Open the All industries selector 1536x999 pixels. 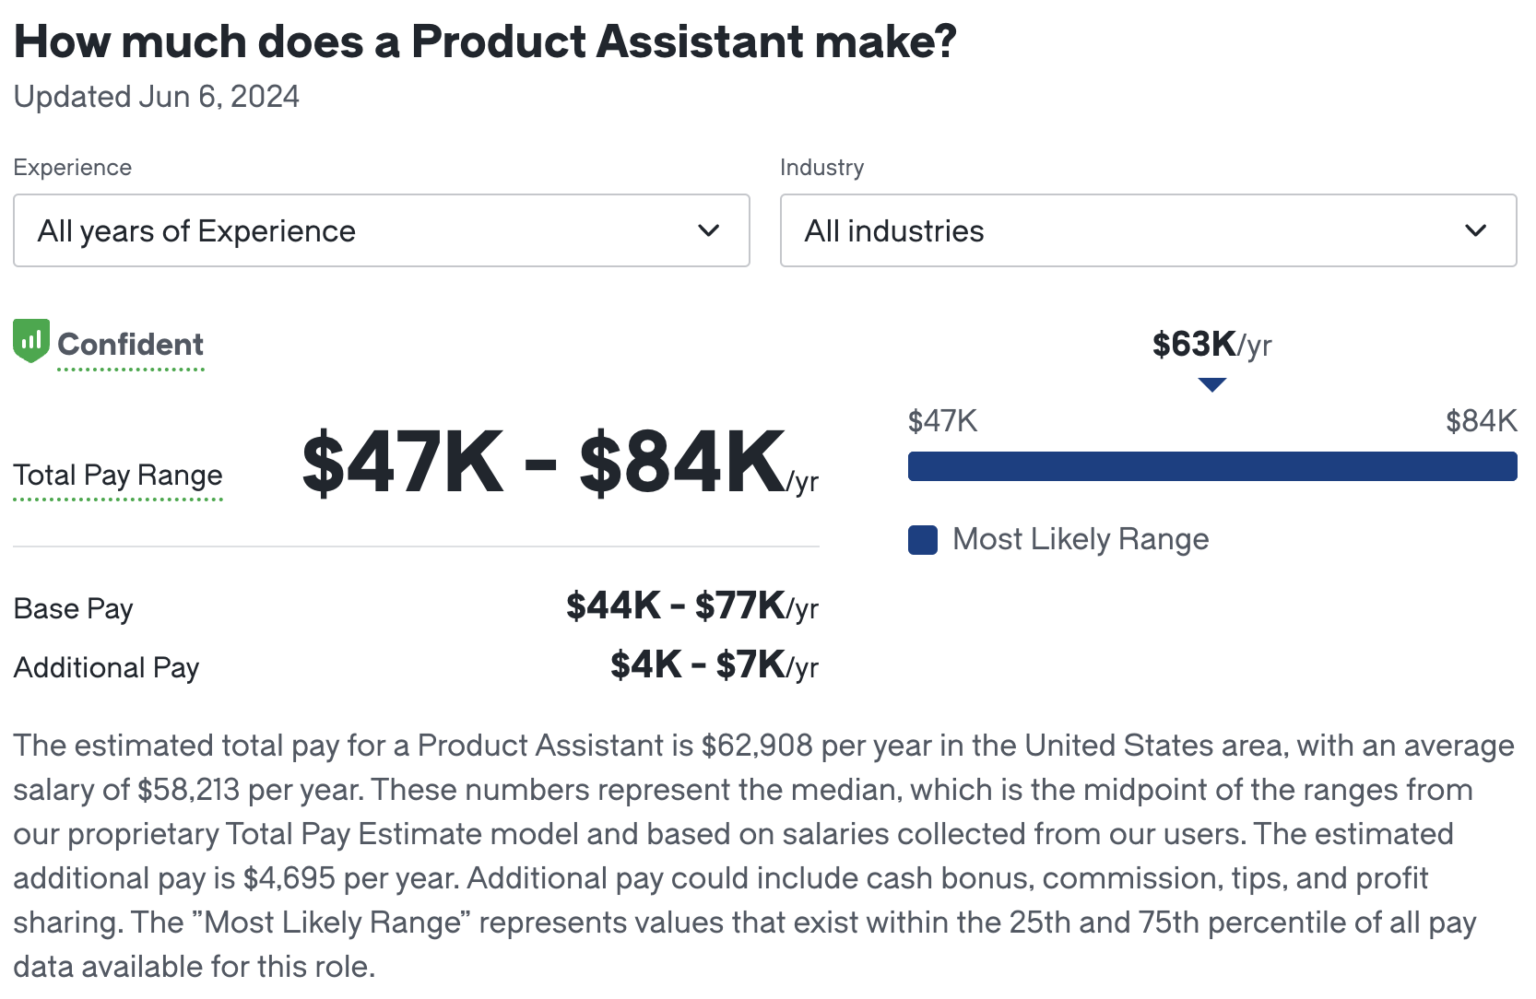pos(1147,231)
